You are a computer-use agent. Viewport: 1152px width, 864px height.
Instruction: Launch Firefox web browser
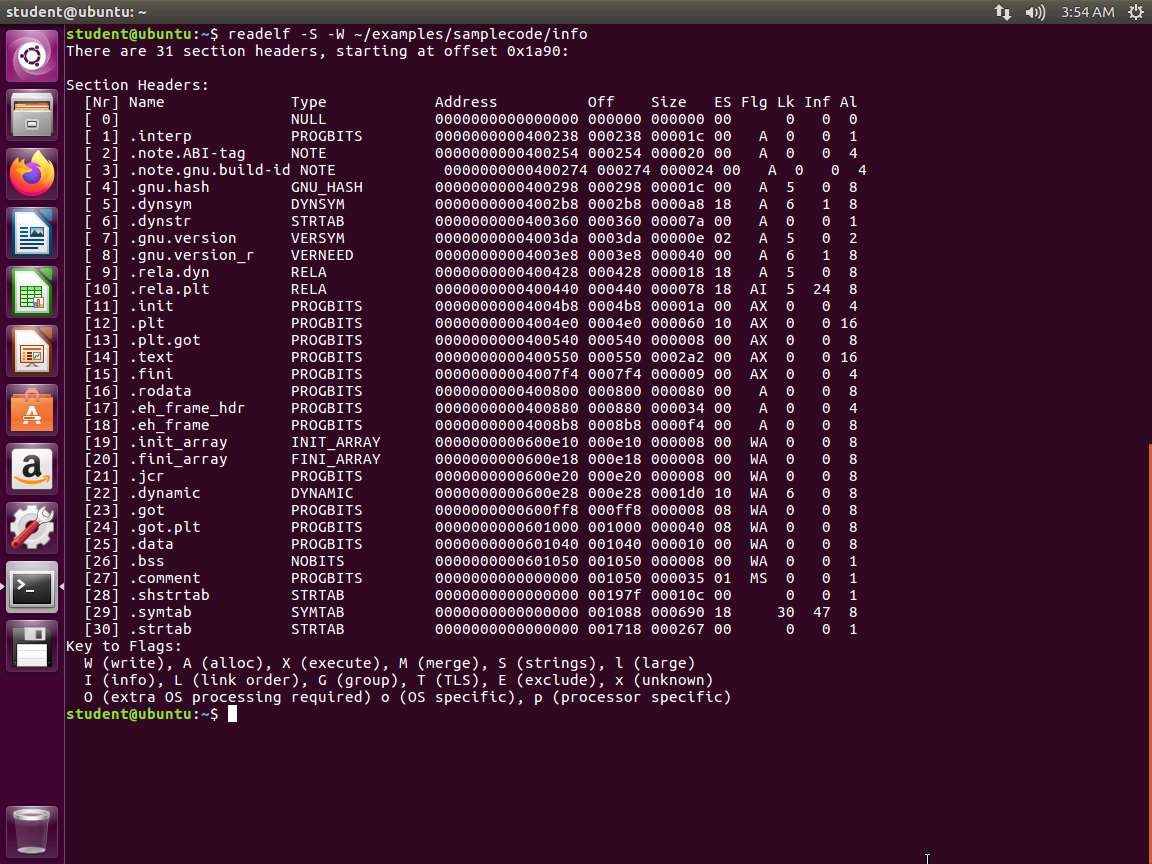(32, 174)
